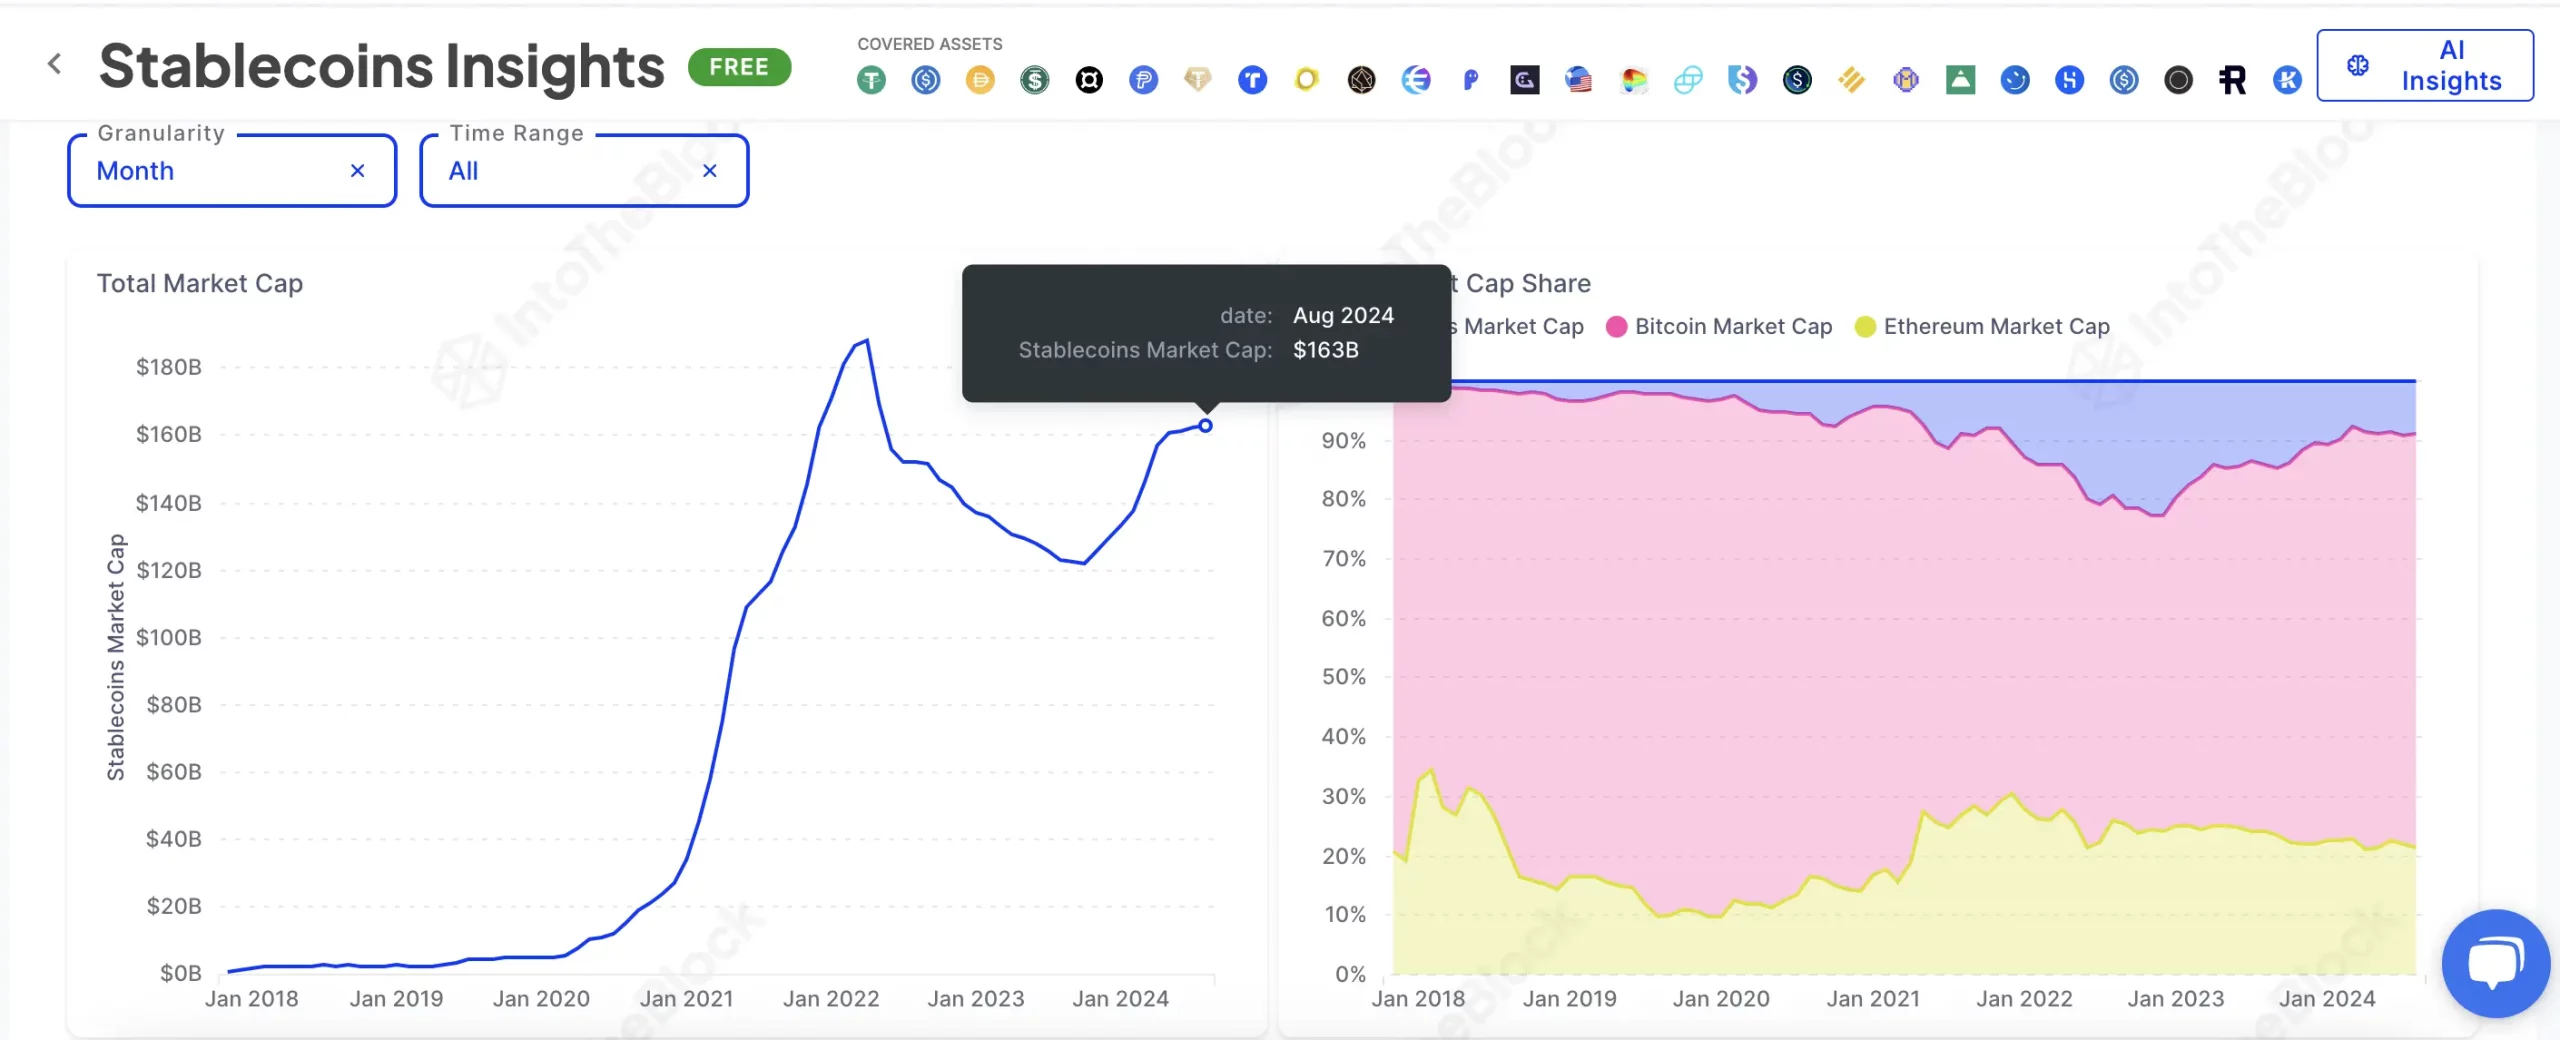Click the green FREE badge
The height and width of the screenshot is (1040, 2560).
click(739, 67)
